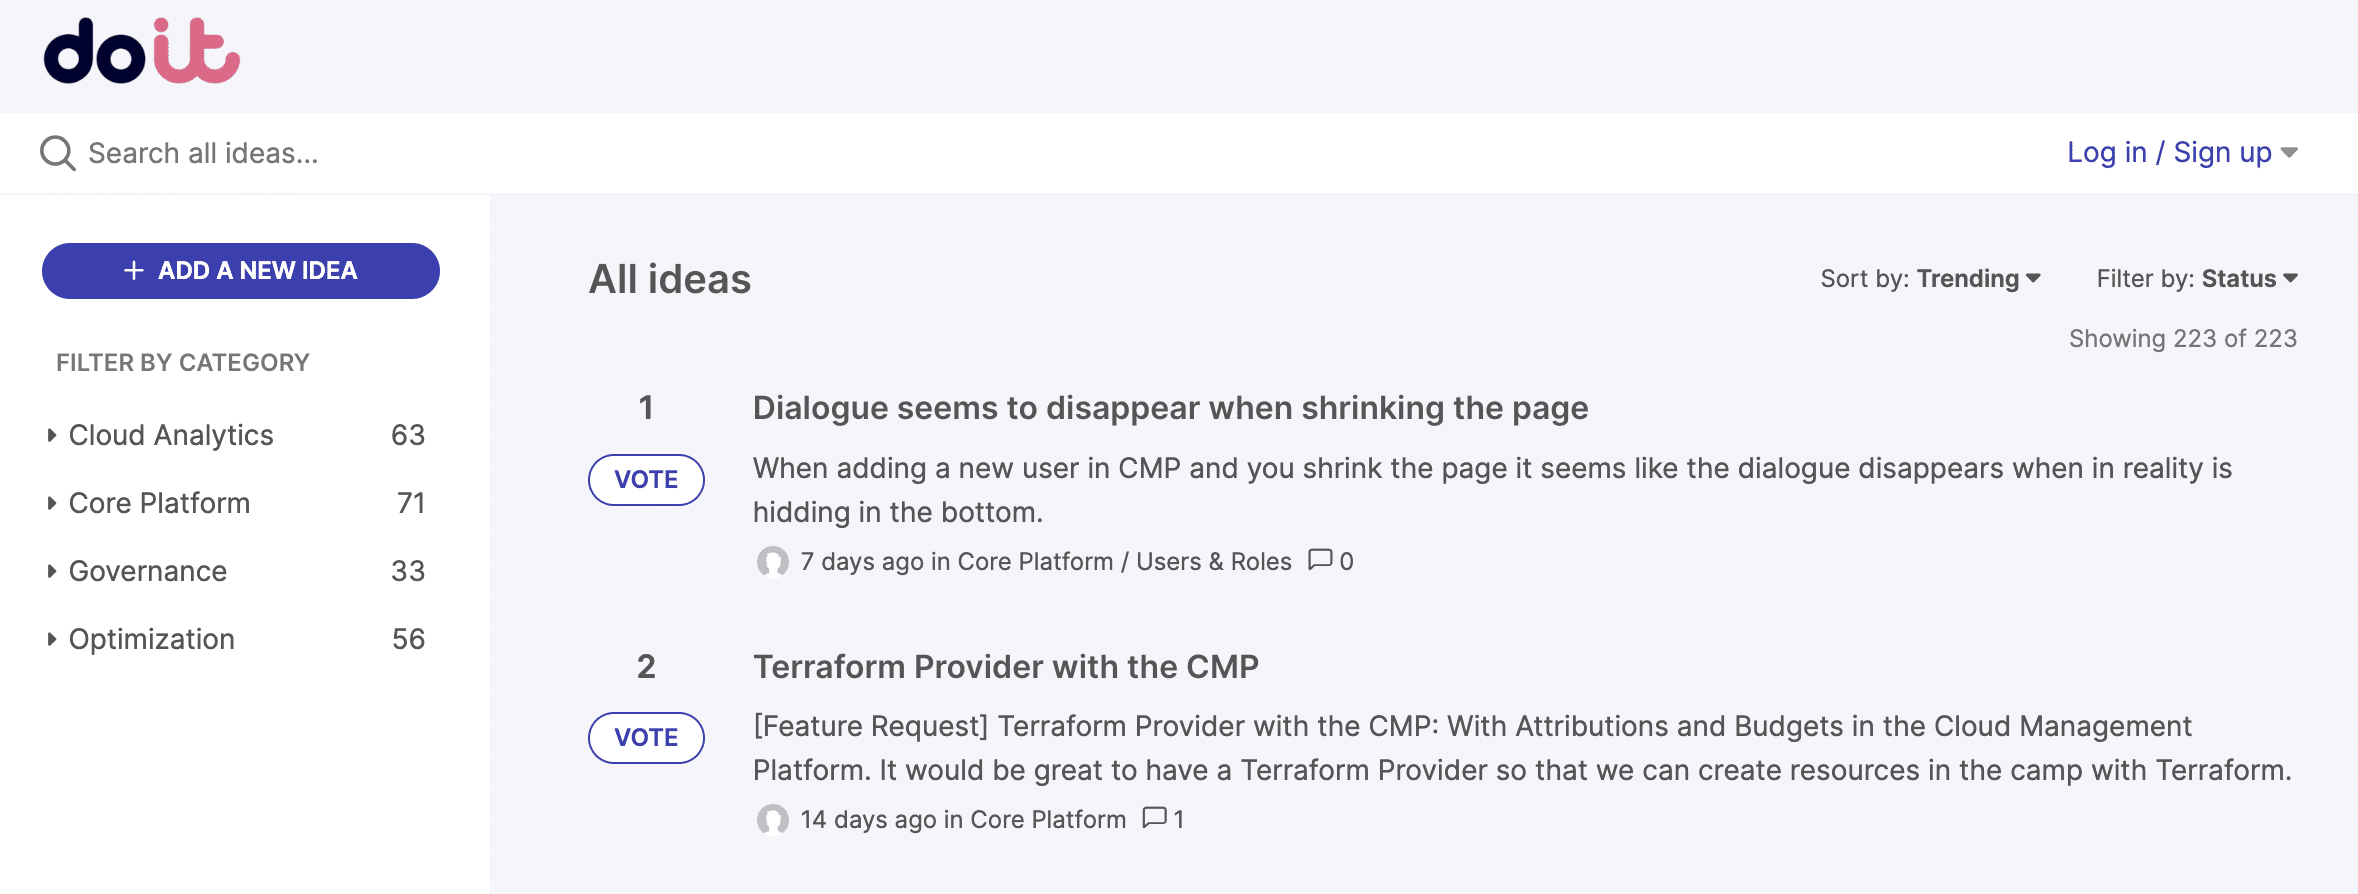Viewport: 2358px width, 894px height.
Task: Click the DoiT logo
Action: pyautogui.click(x=141, y=52)
